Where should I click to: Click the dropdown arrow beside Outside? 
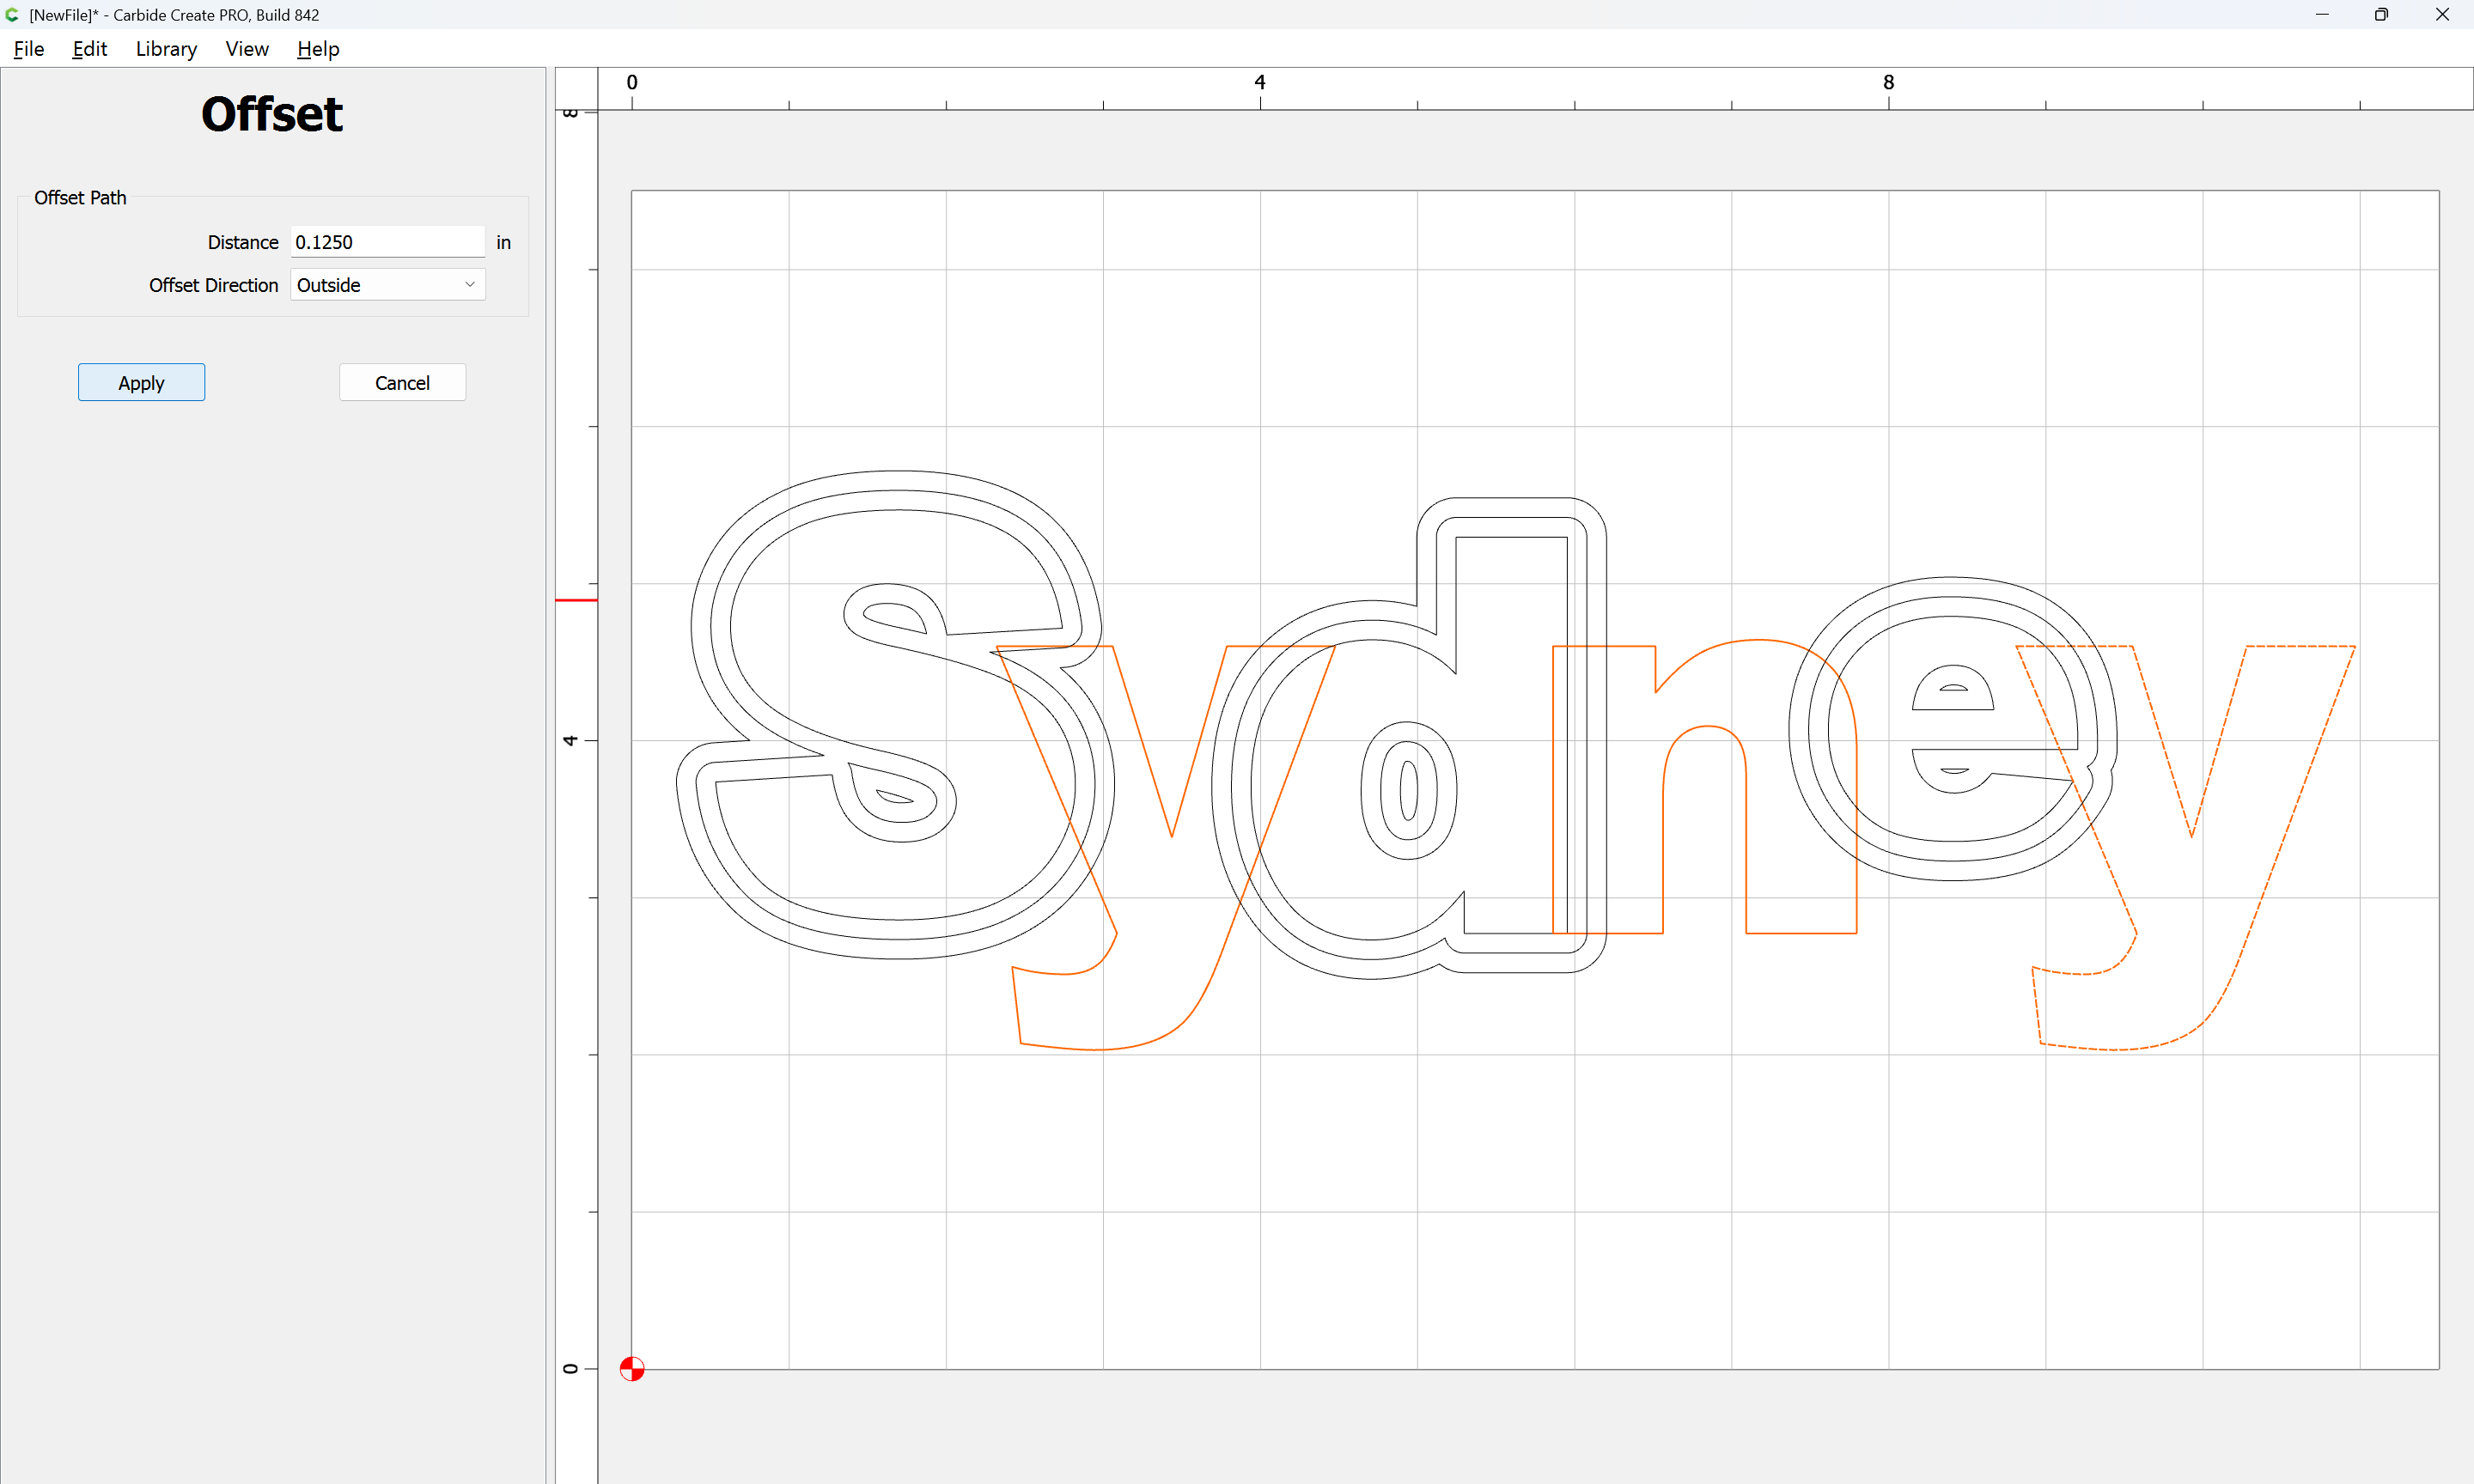(x=469, y=285)
